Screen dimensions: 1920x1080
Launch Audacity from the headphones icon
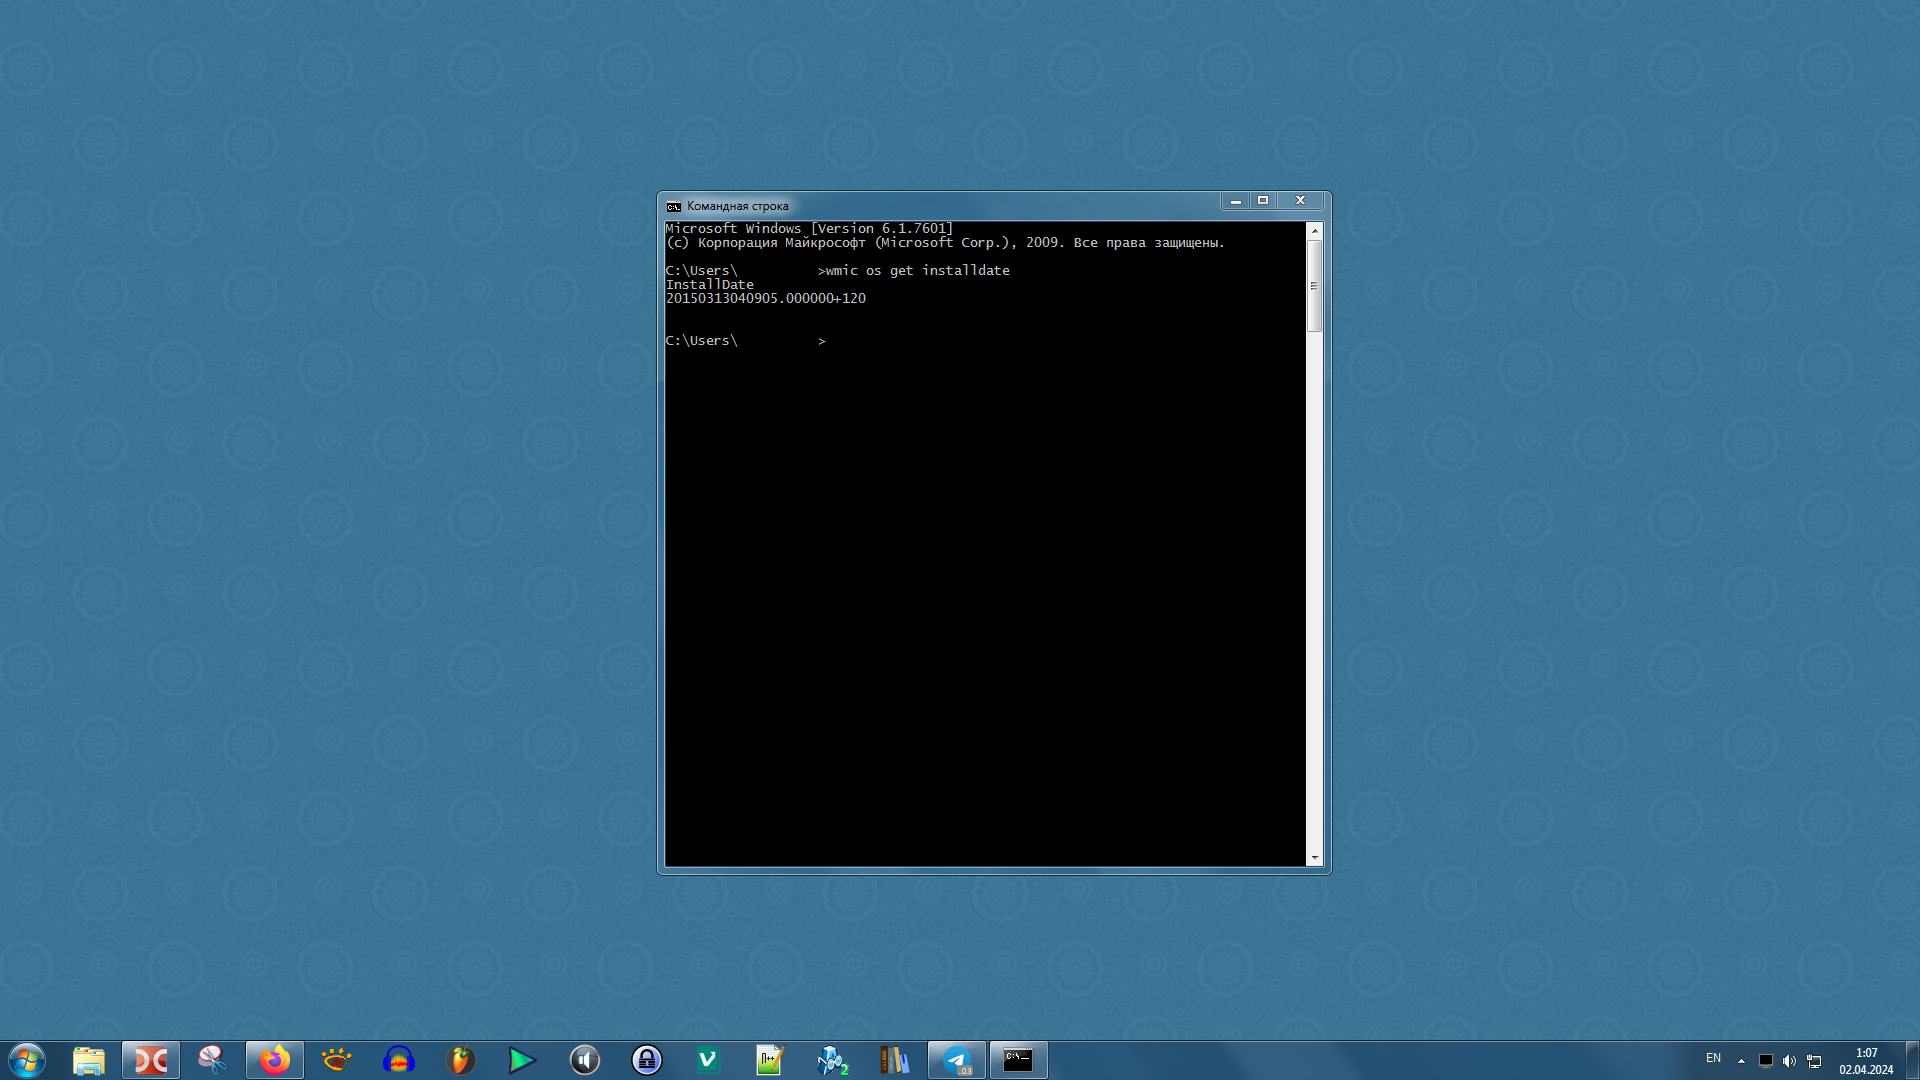[399, 1060]
